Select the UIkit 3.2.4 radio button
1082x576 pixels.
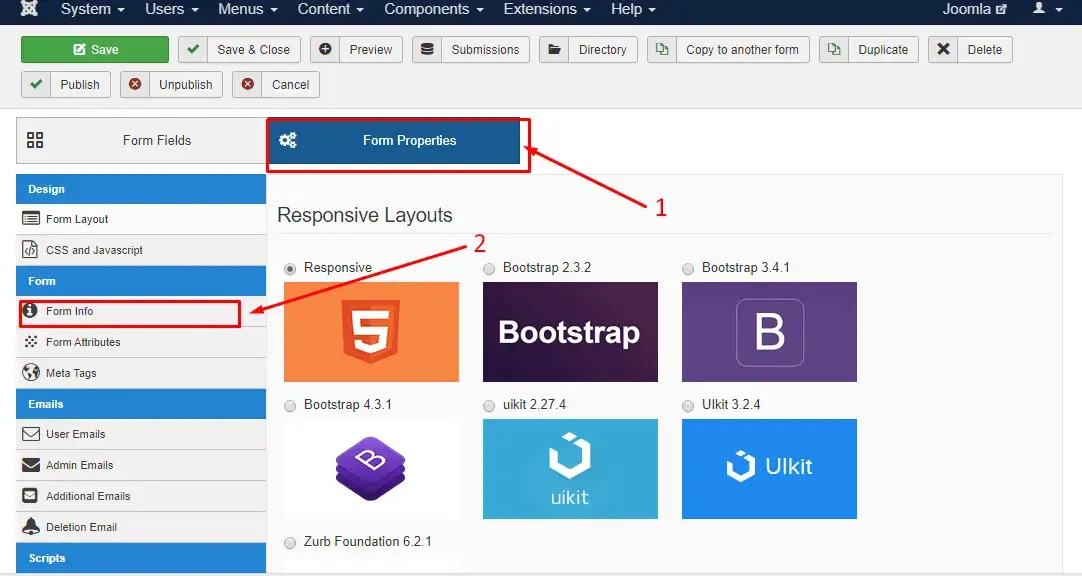coord(687,406)
